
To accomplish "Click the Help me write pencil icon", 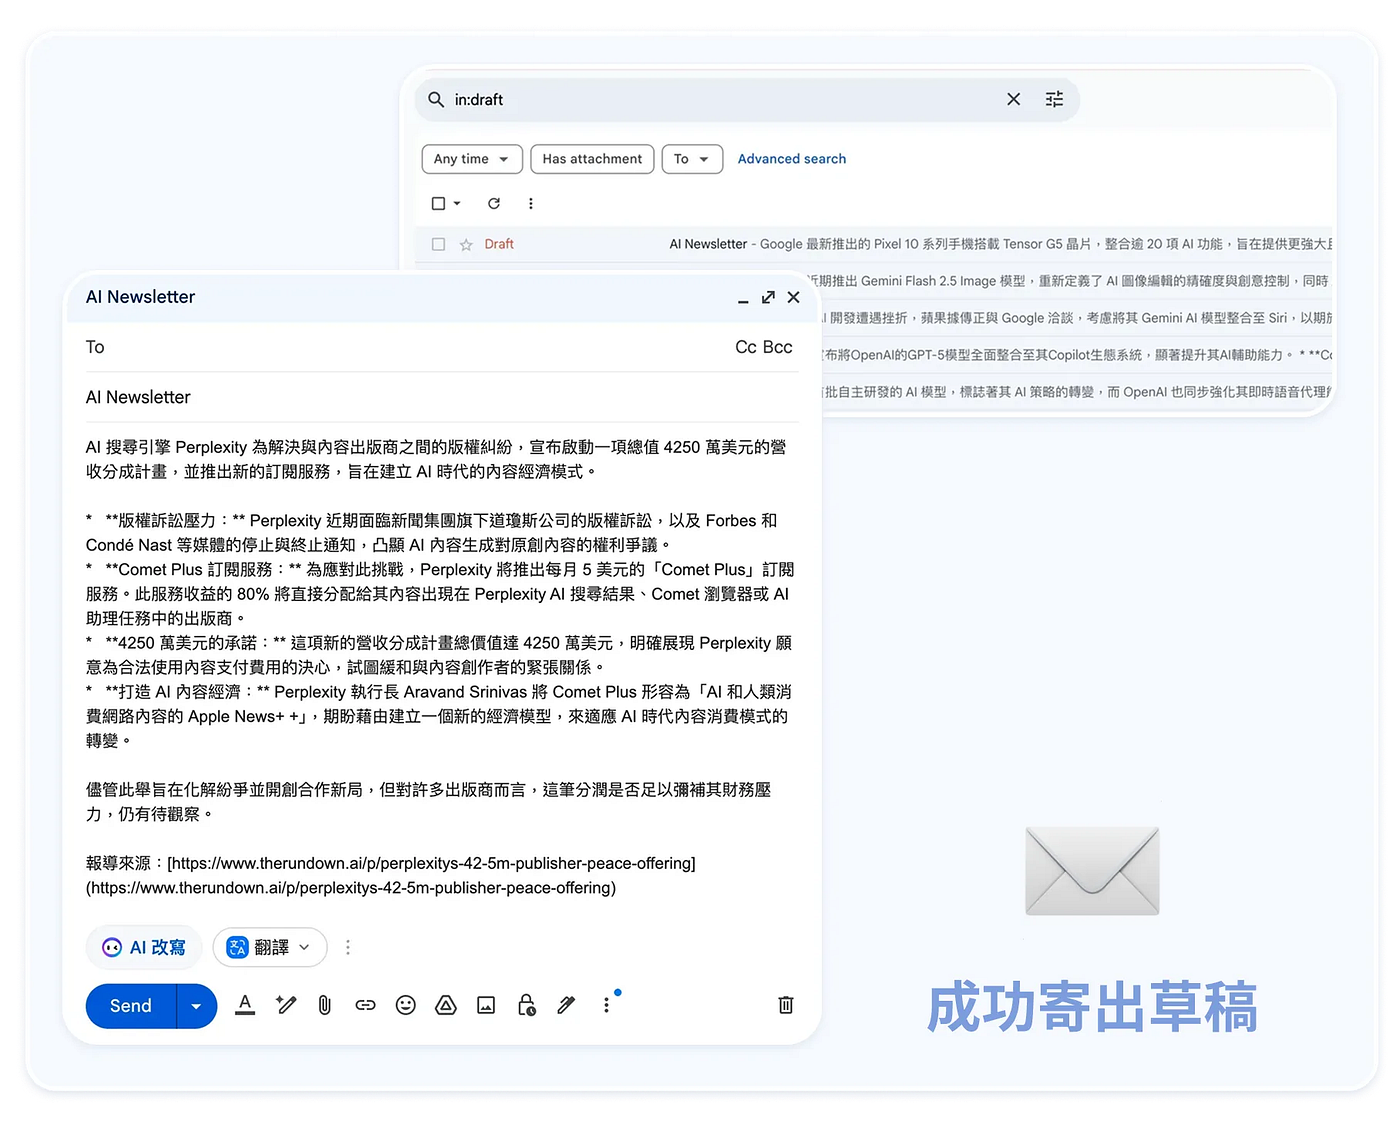I will [x=286, y=1005].
